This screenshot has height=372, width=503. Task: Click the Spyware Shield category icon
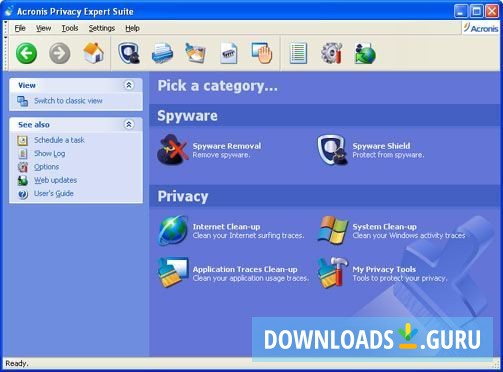(332, 150)
